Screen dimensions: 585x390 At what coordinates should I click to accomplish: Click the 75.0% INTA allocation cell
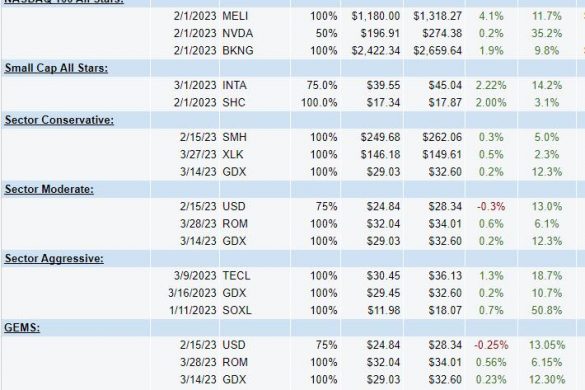point(322,85)
